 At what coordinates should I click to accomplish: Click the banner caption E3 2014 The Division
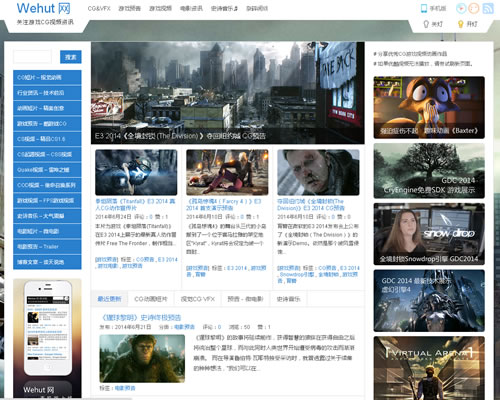pos(180,136)
